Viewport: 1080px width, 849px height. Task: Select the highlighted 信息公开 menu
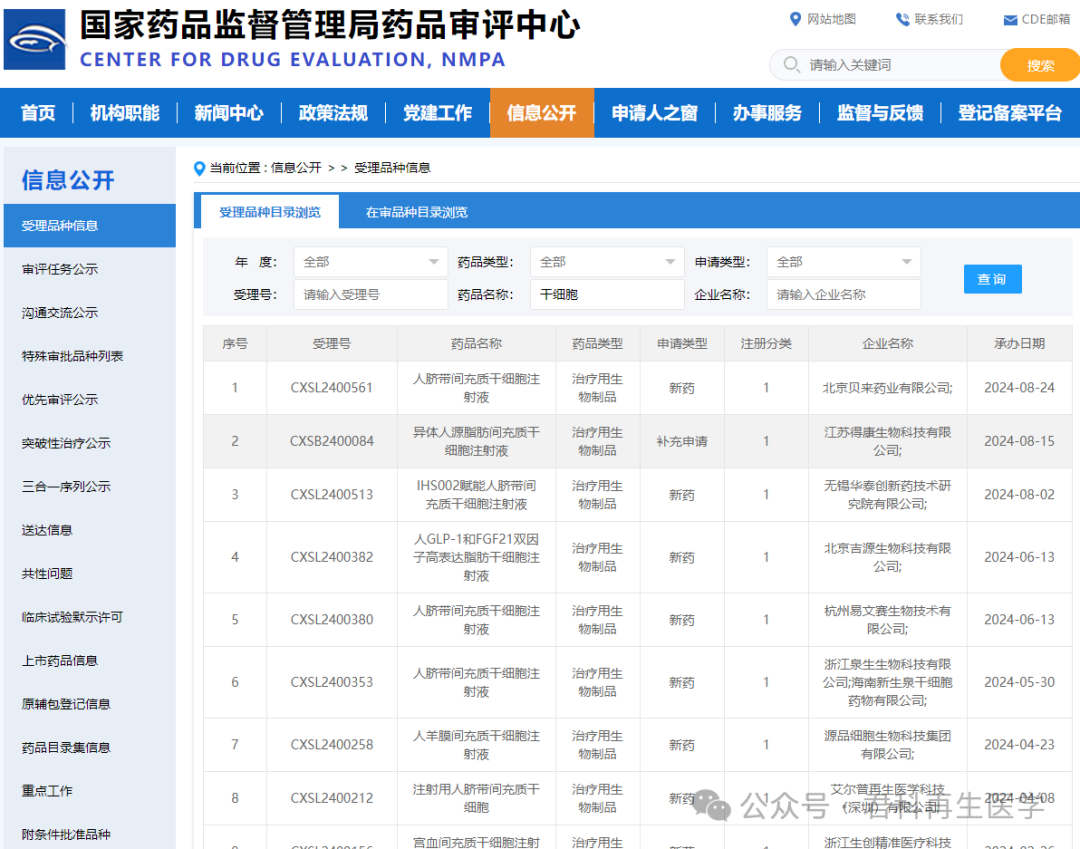click(541, 113)
